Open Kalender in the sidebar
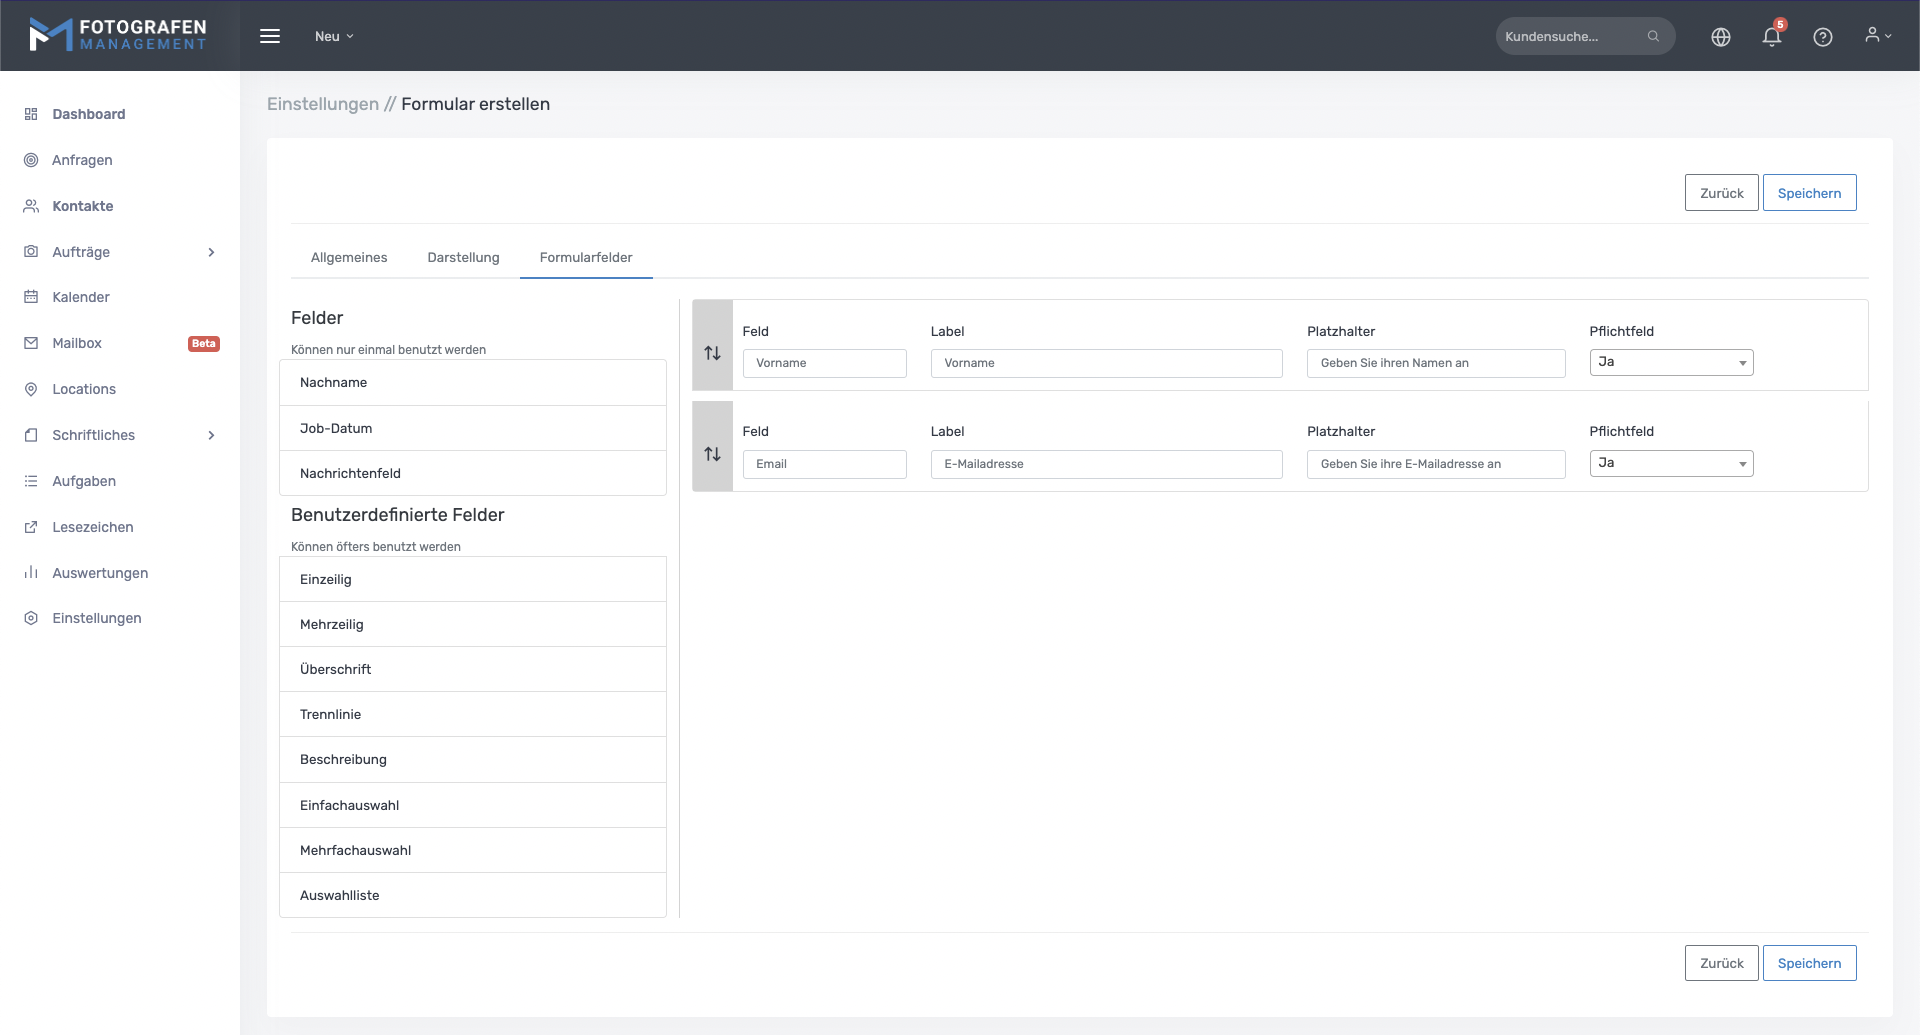Screen dimensions: 1920x1035 [x=81, y=297]
